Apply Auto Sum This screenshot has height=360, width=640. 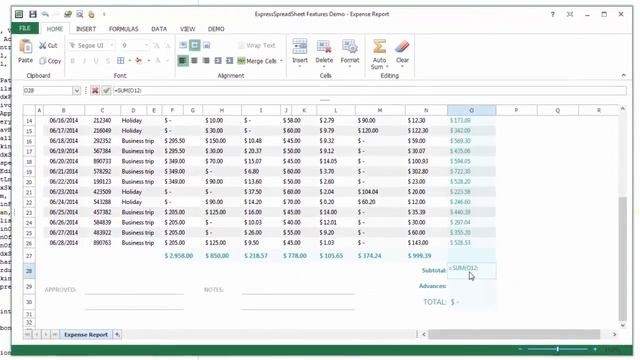click(379, 54)
